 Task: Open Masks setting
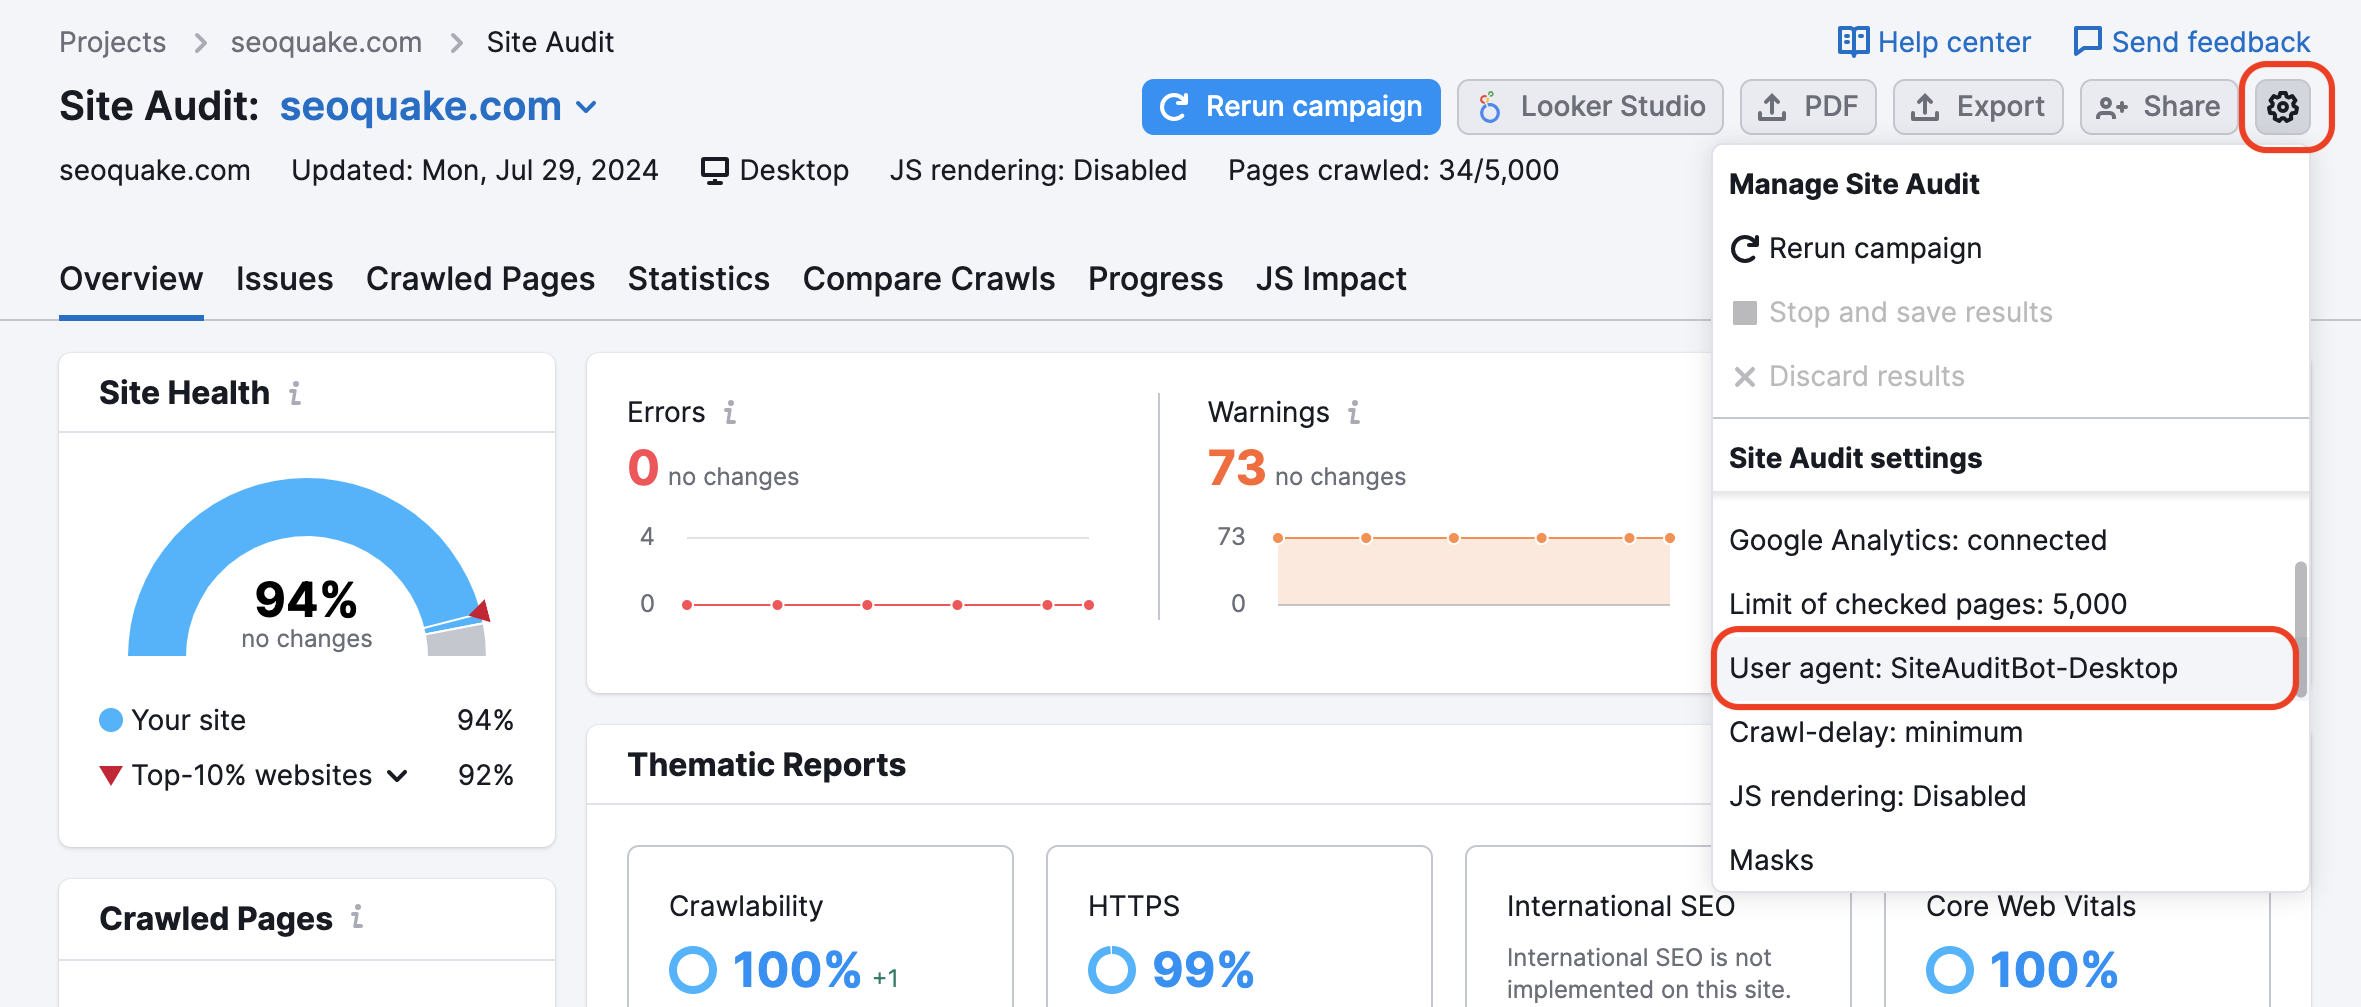click(2004, 860)
